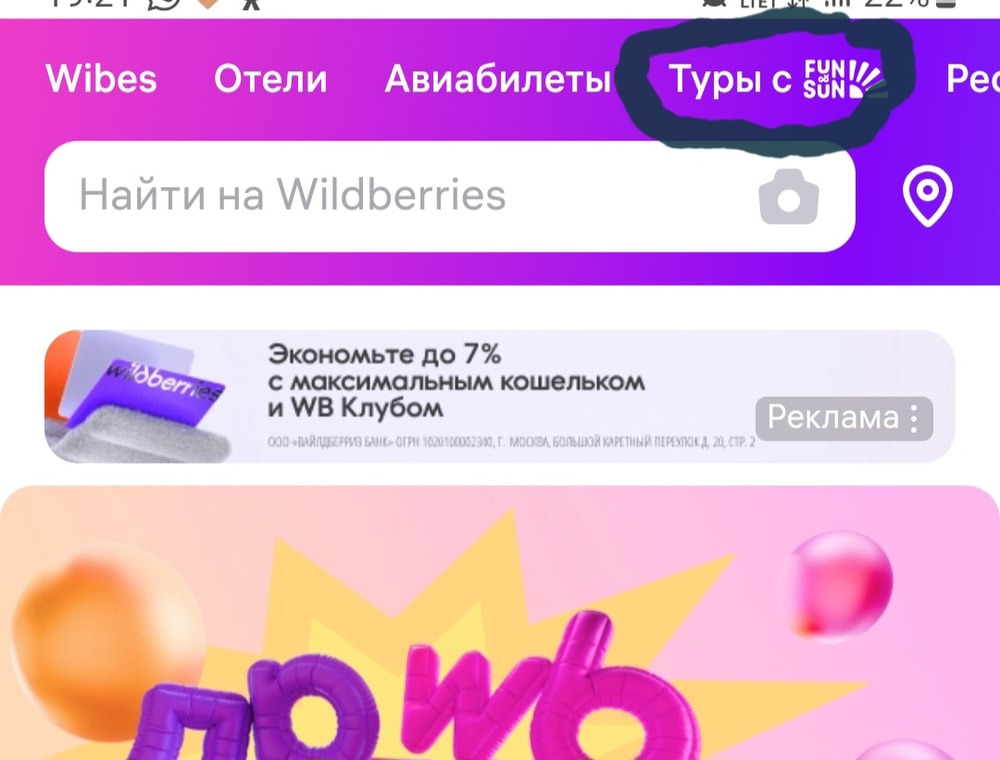Image resolution: width=1000 pixels, height=760 pixels.
Task: Tap the Fun&Sun logo in the top bar
Action: [x=841, y=79]
